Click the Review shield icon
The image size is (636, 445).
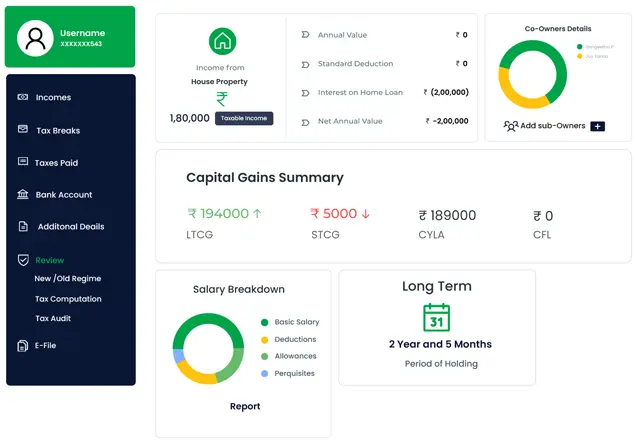tap(22, 260)
